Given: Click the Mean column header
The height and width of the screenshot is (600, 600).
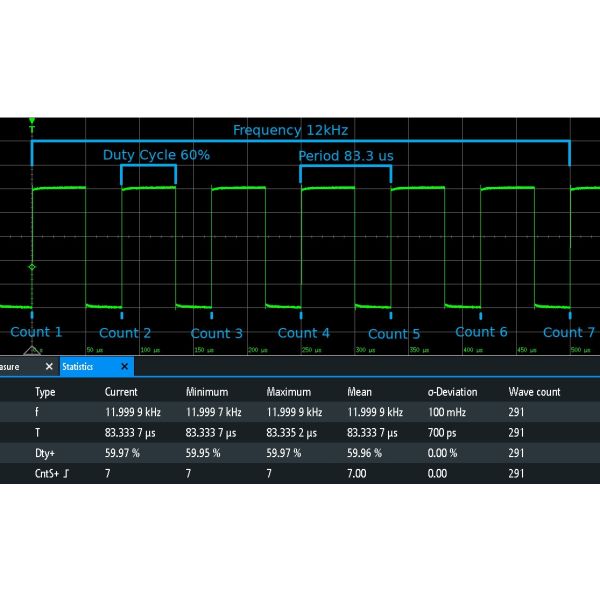Looking at the screenshot, I should click(359, 392).
